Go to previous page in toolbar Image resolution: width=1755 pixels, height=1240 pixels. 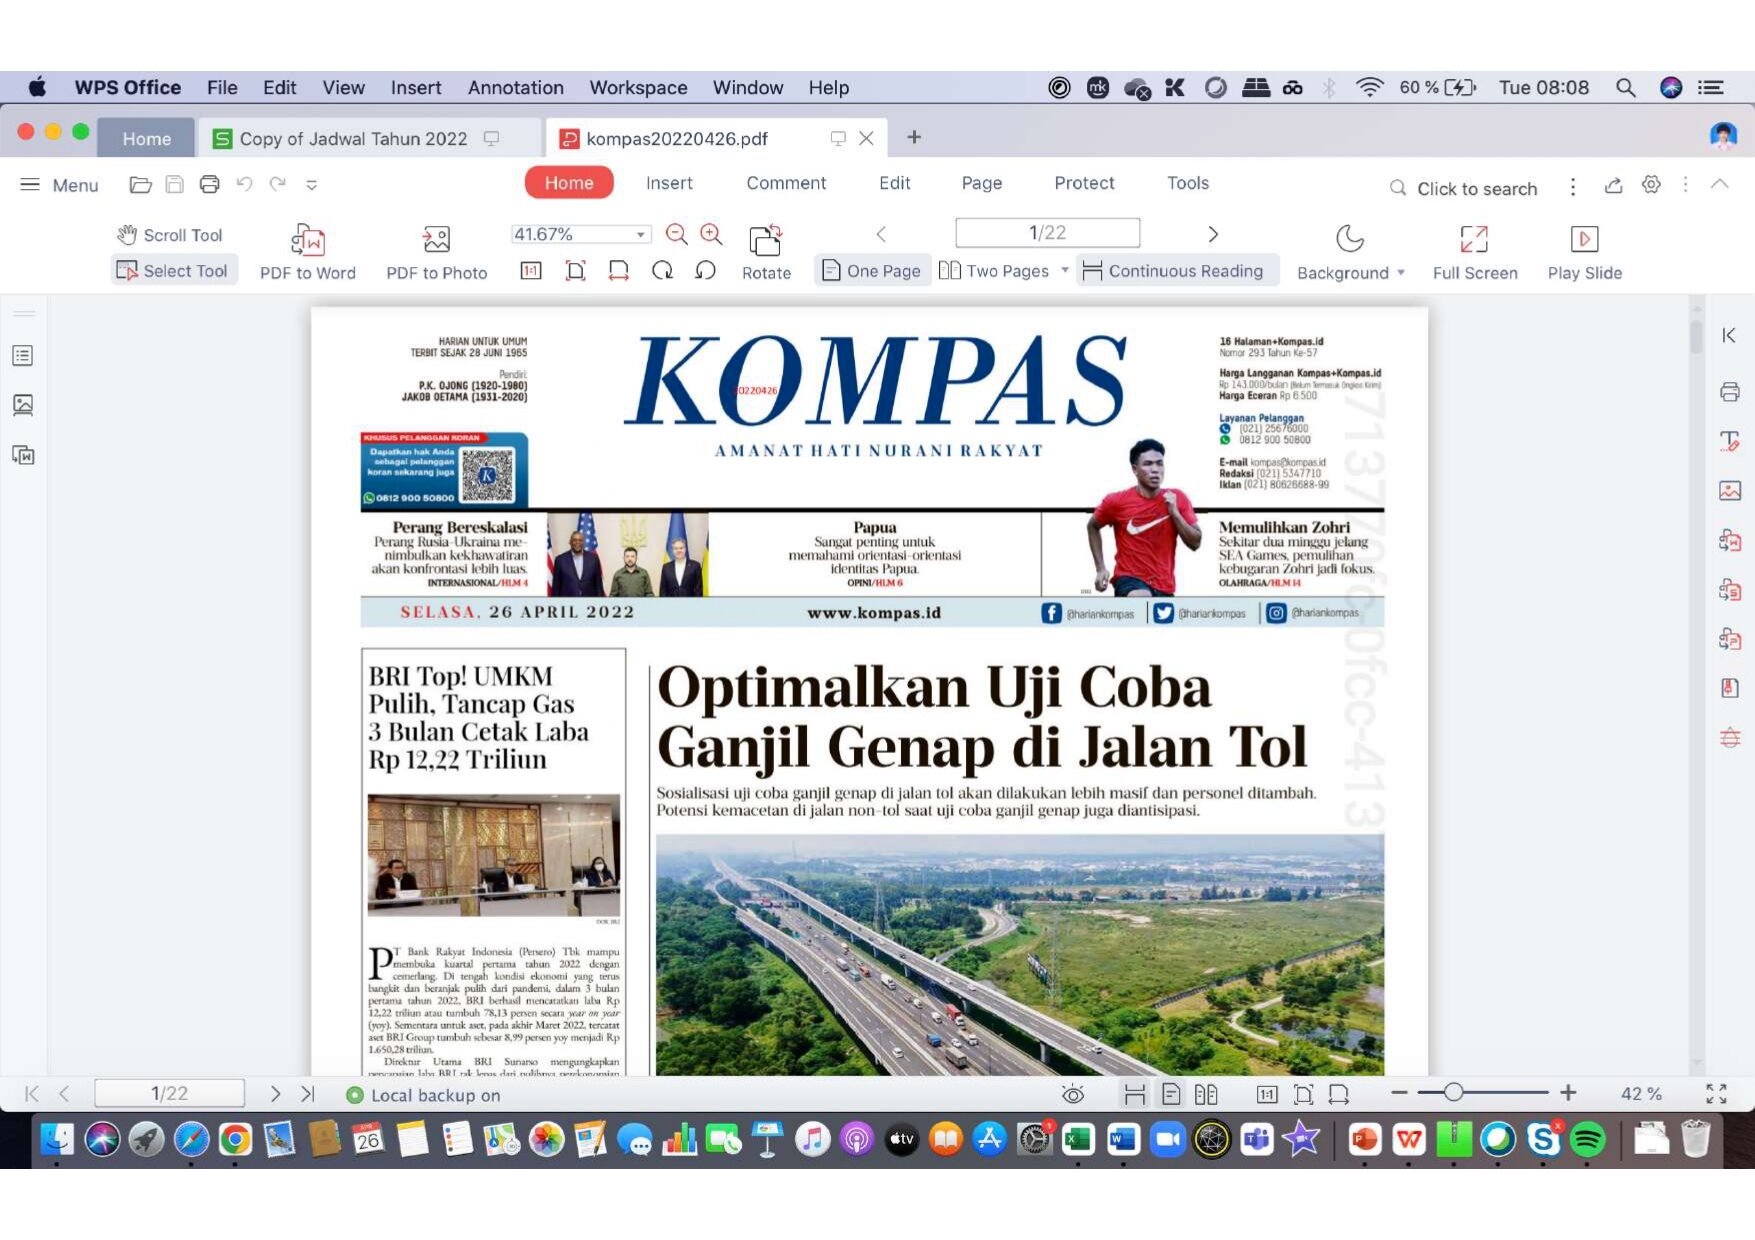tap(881, 234)
